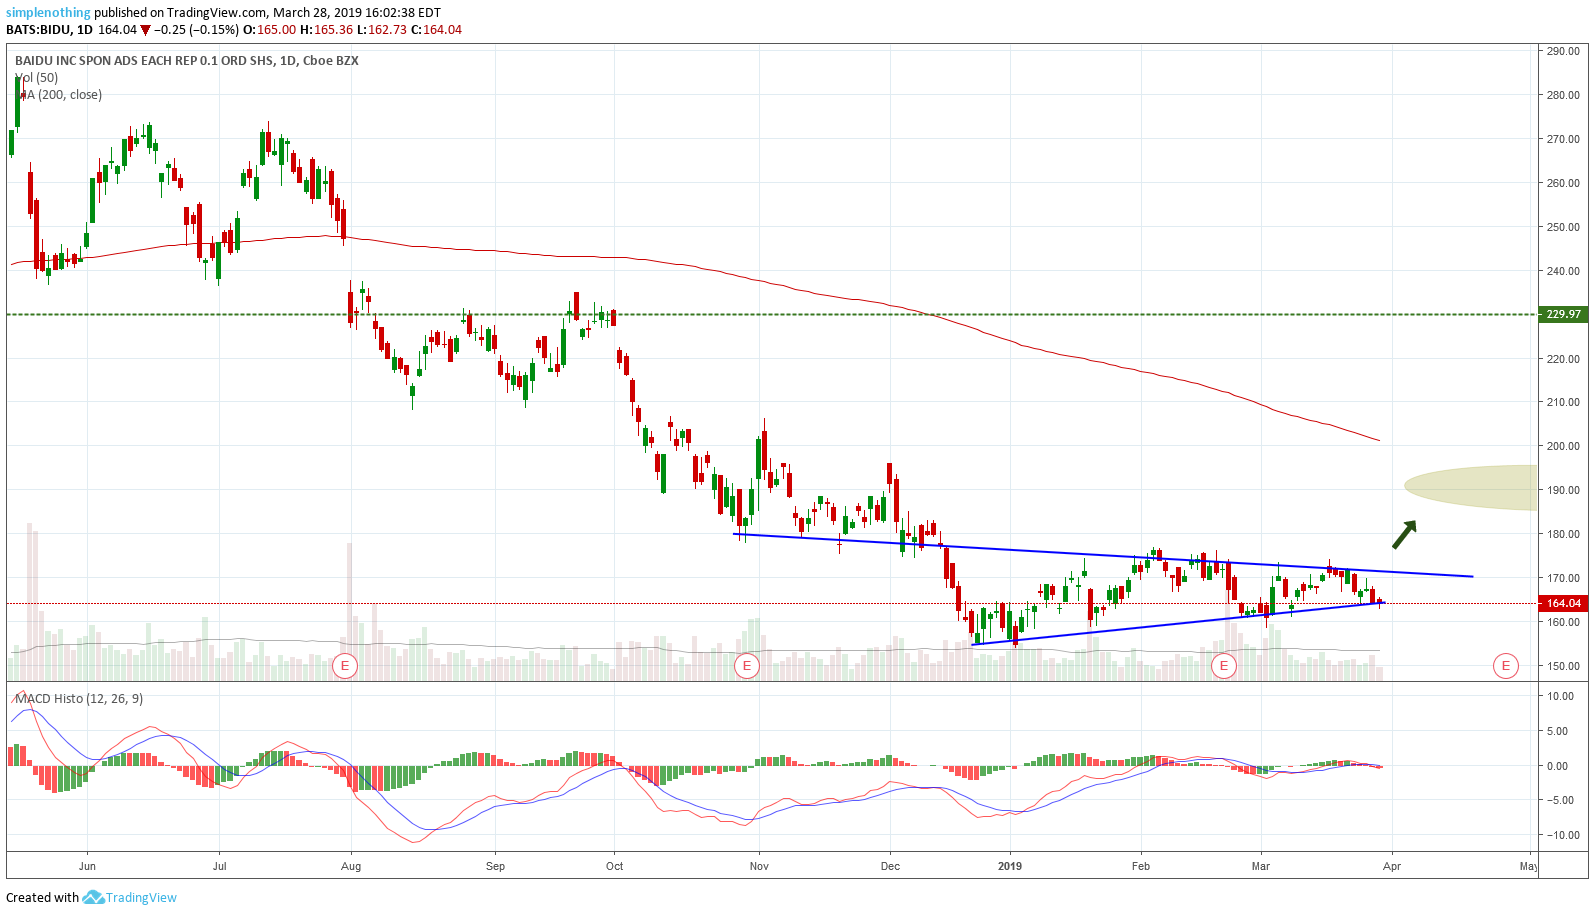Click the Sep label on time axis
The height and width of the screenshot is (915, 1595).
pyautogui.click(x=495, y=866)
